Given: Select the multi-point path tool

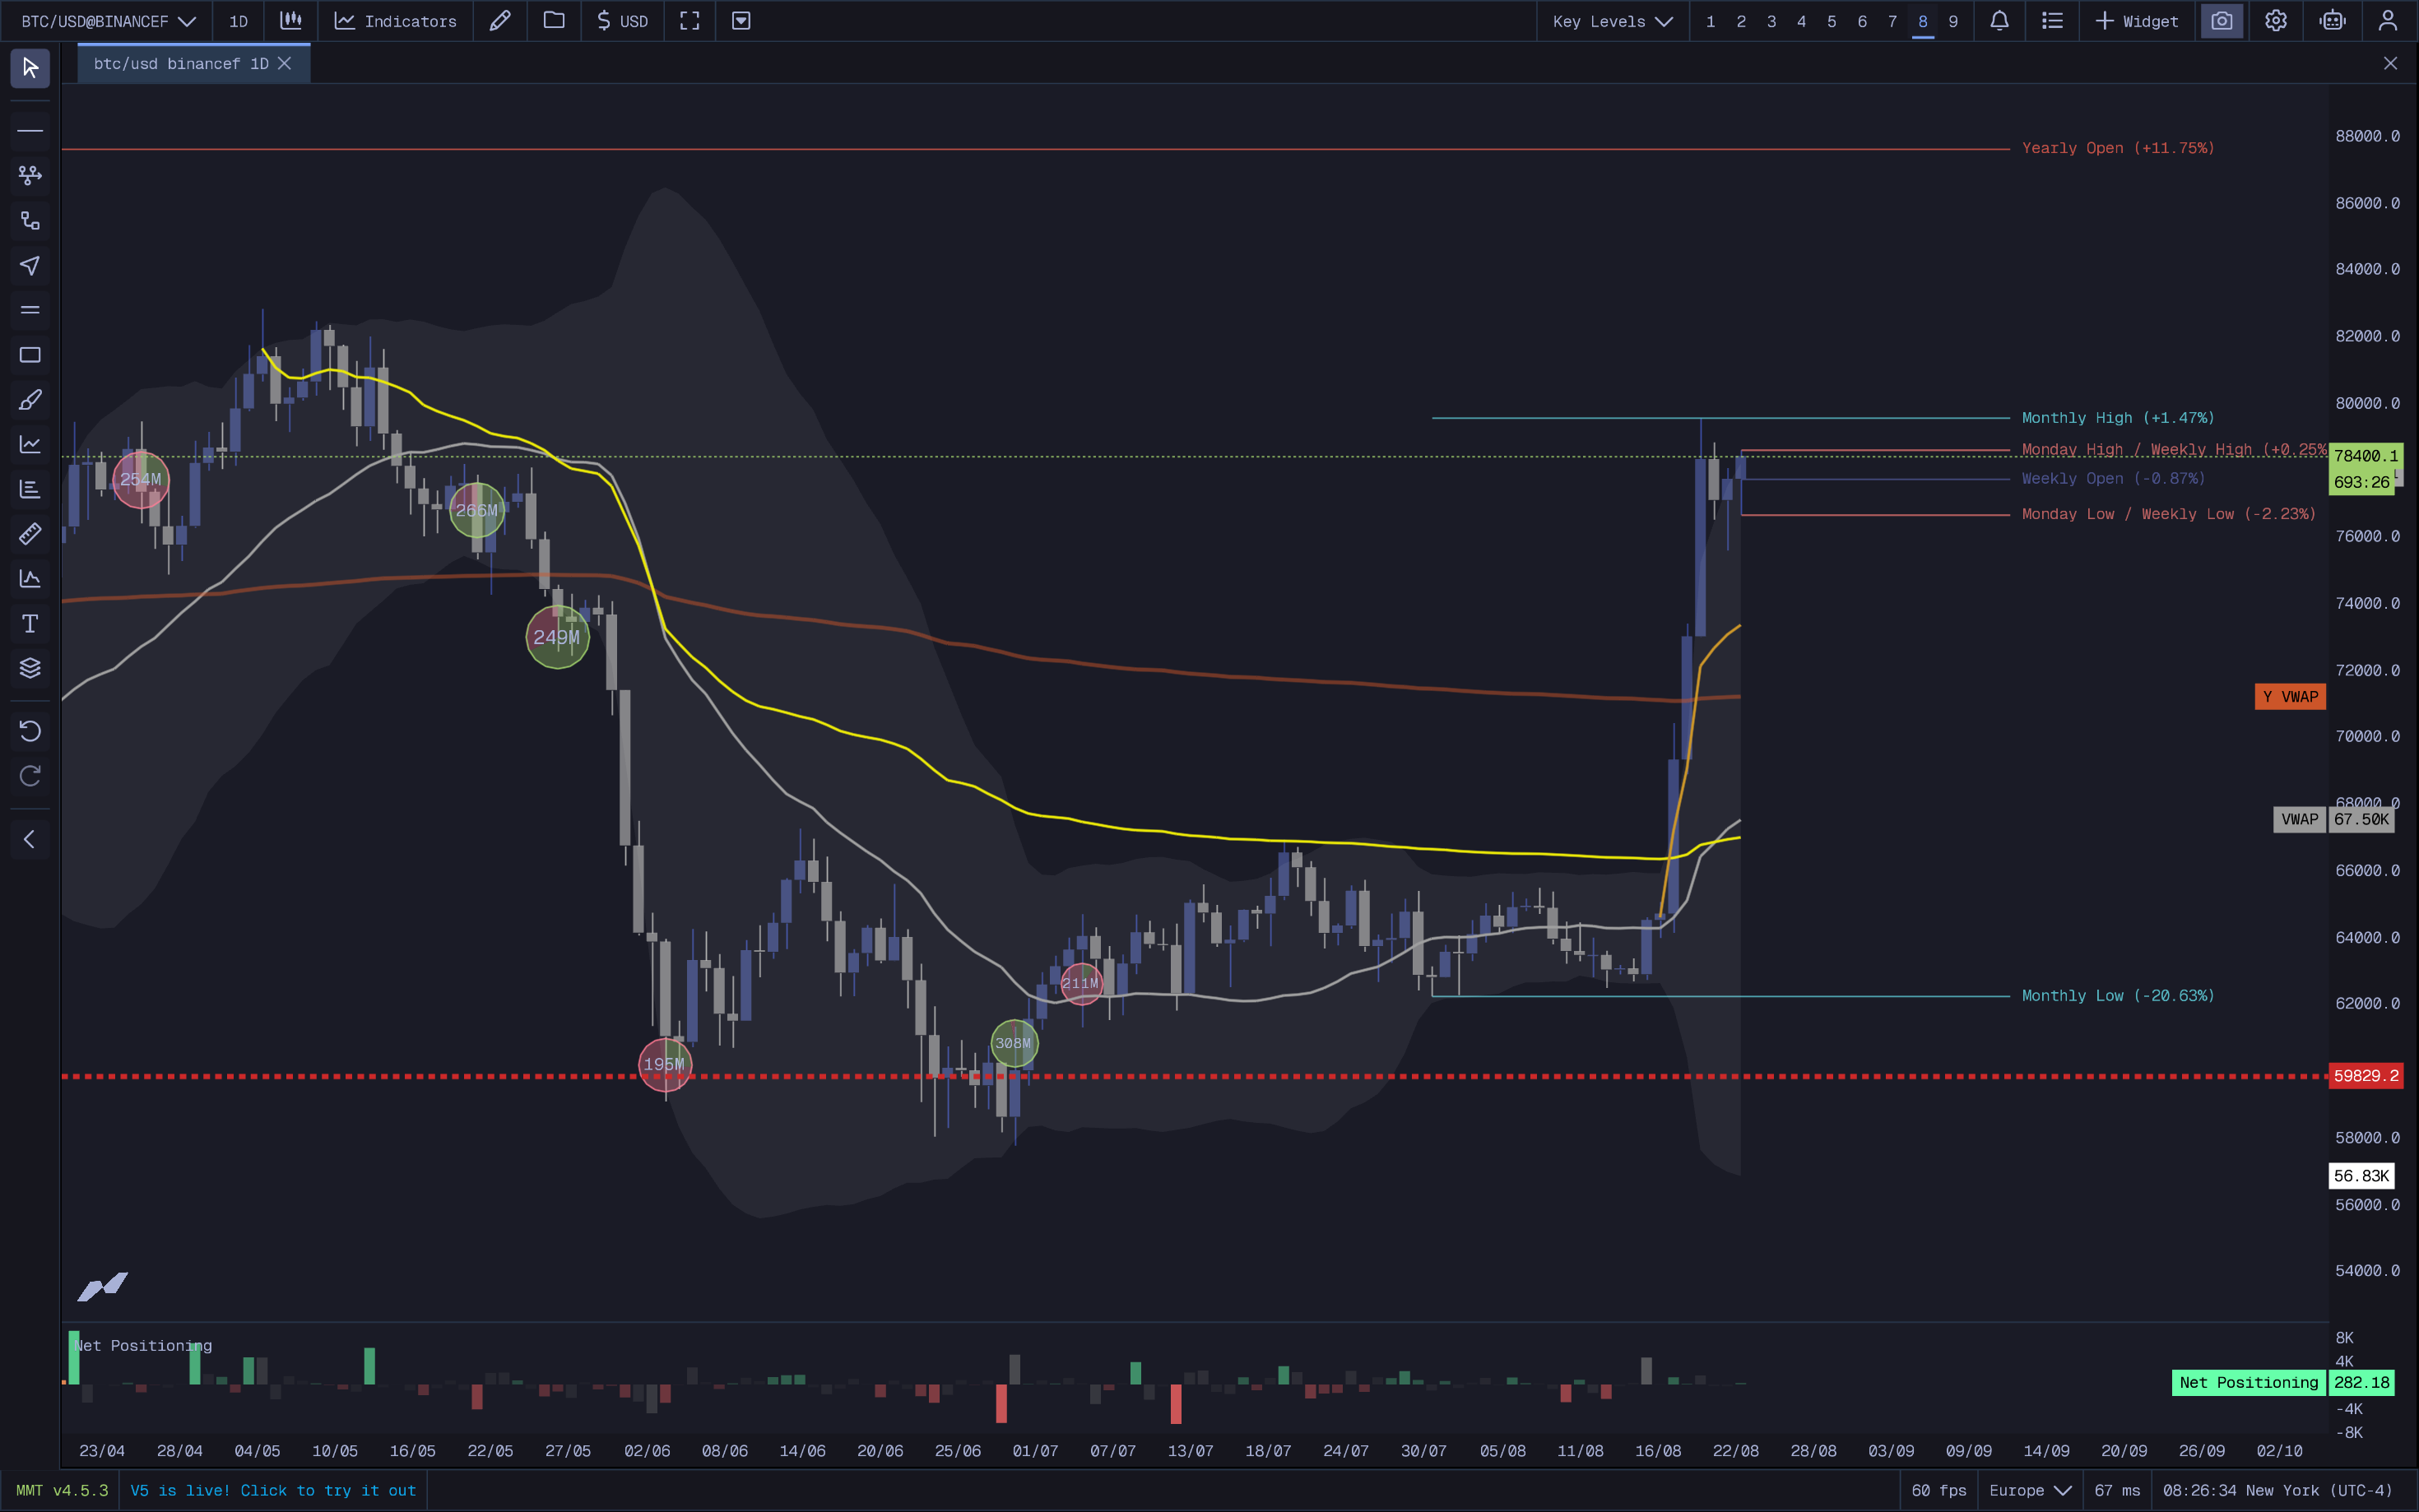Looking at the screenshot, I should click(30, 175).
